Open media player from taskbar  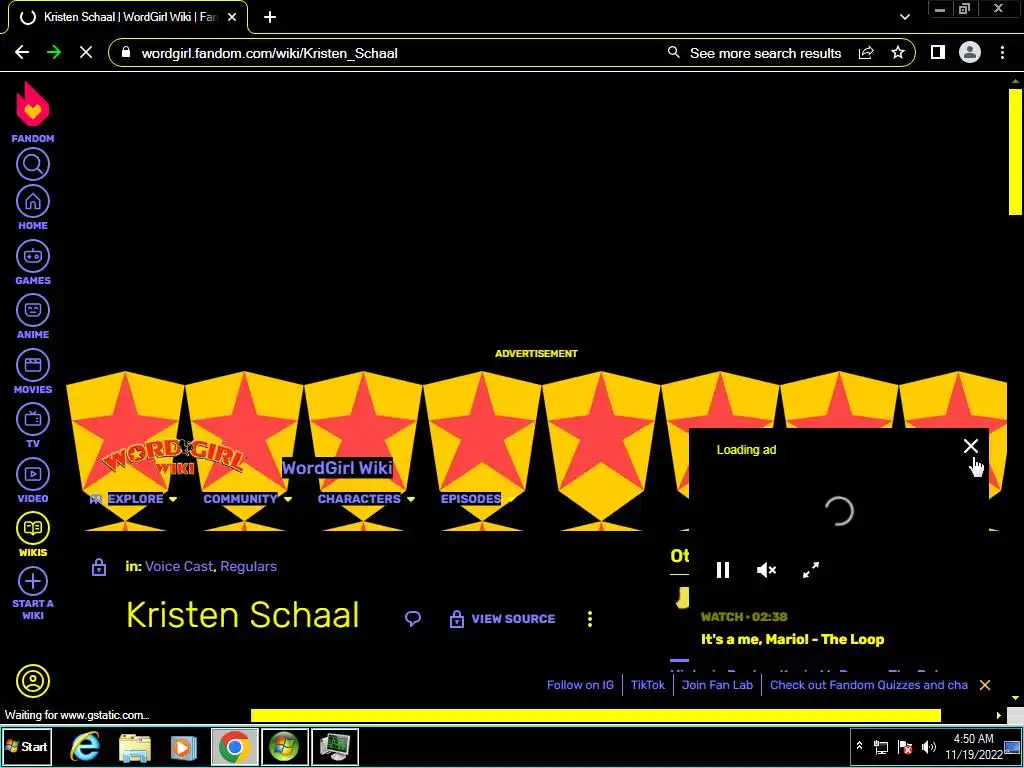click(184, 746)
